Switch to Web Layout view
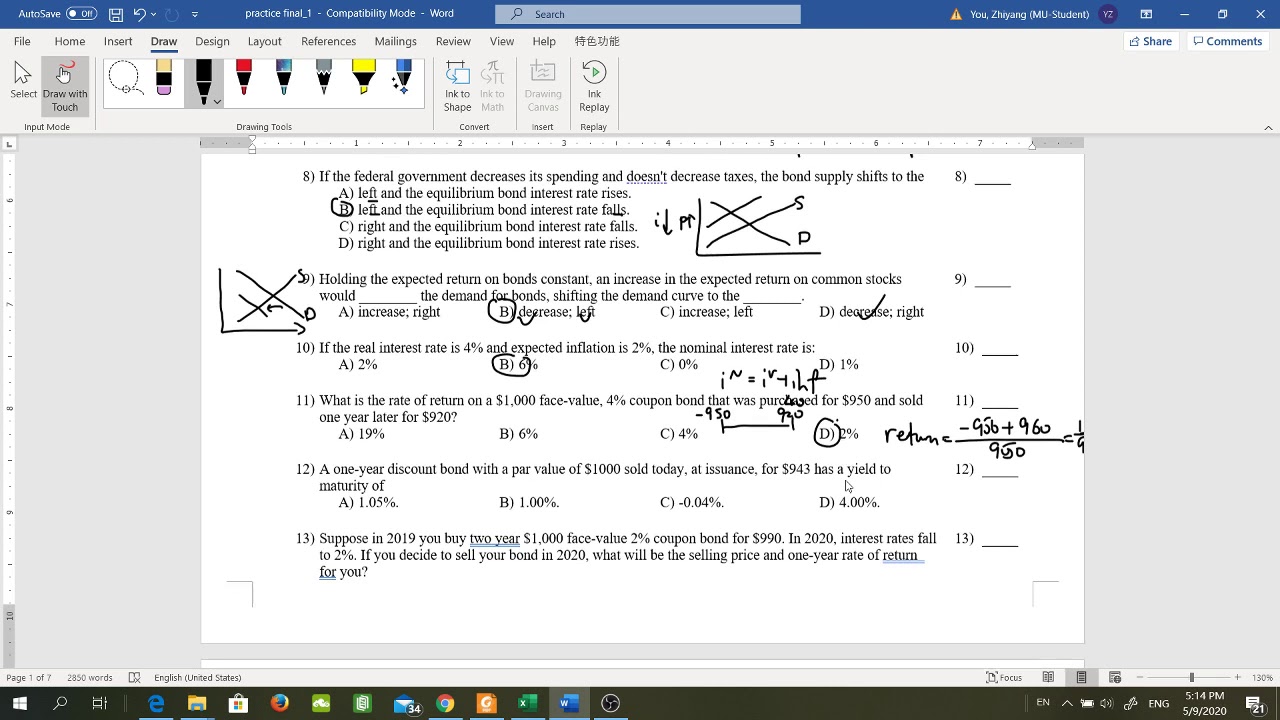The width and height of the screenshot is (1280, 720). point(1115,678)
